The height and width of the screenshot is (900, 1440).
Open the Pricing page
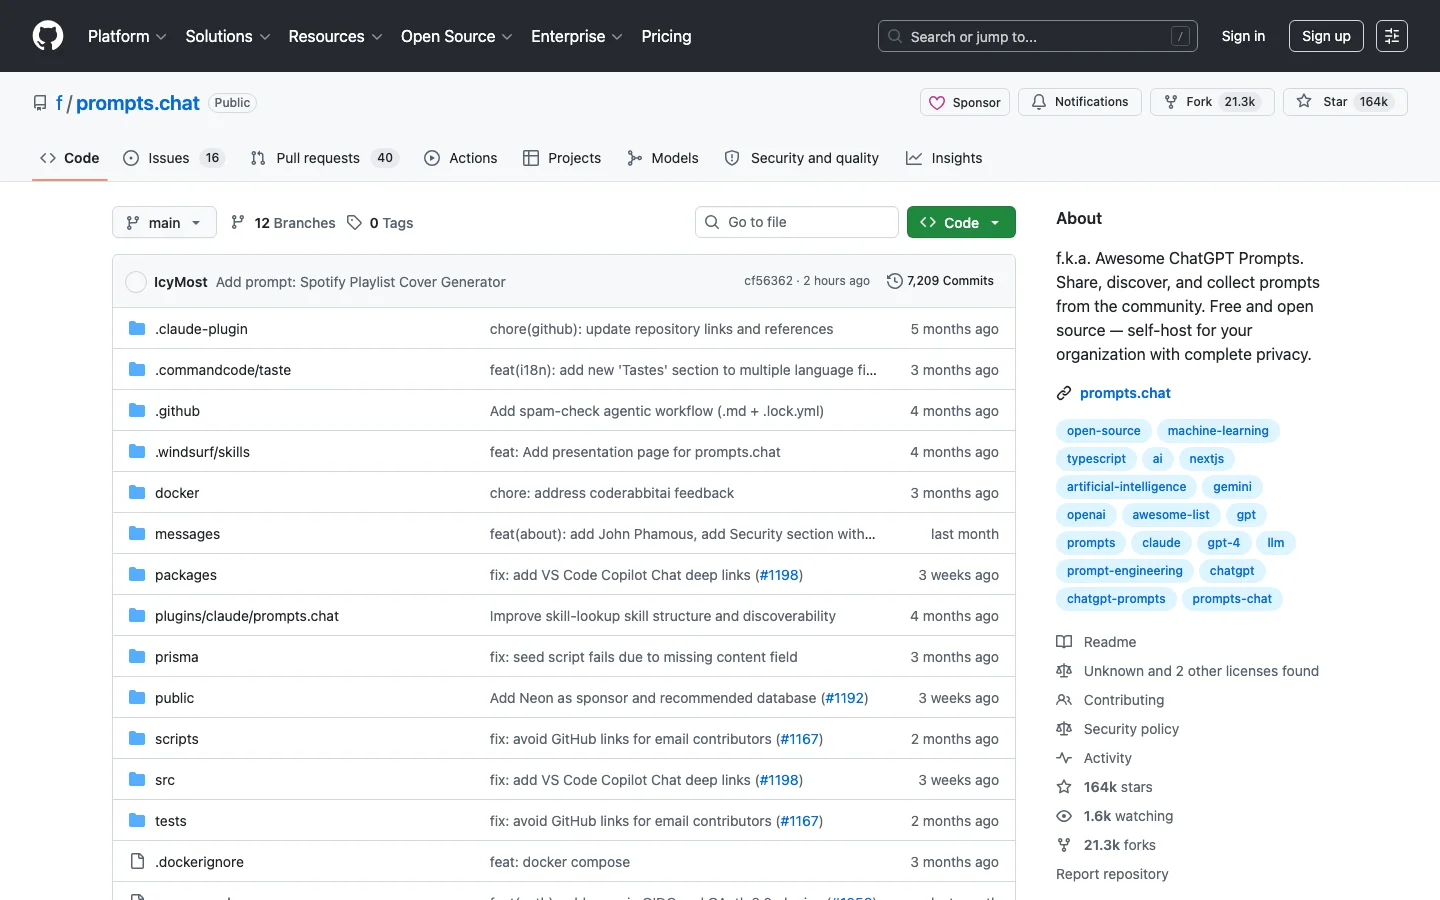(666, 36)
